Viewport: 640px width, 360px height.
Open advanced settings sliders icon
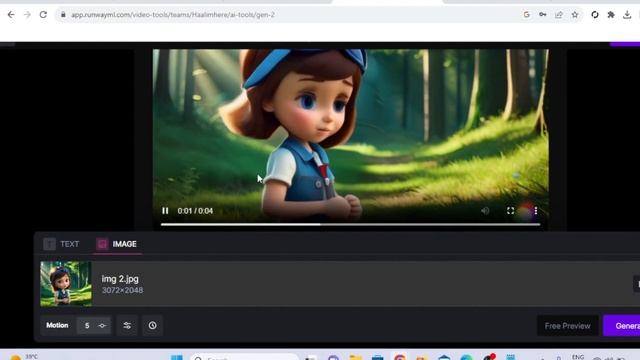pos(127,326)
